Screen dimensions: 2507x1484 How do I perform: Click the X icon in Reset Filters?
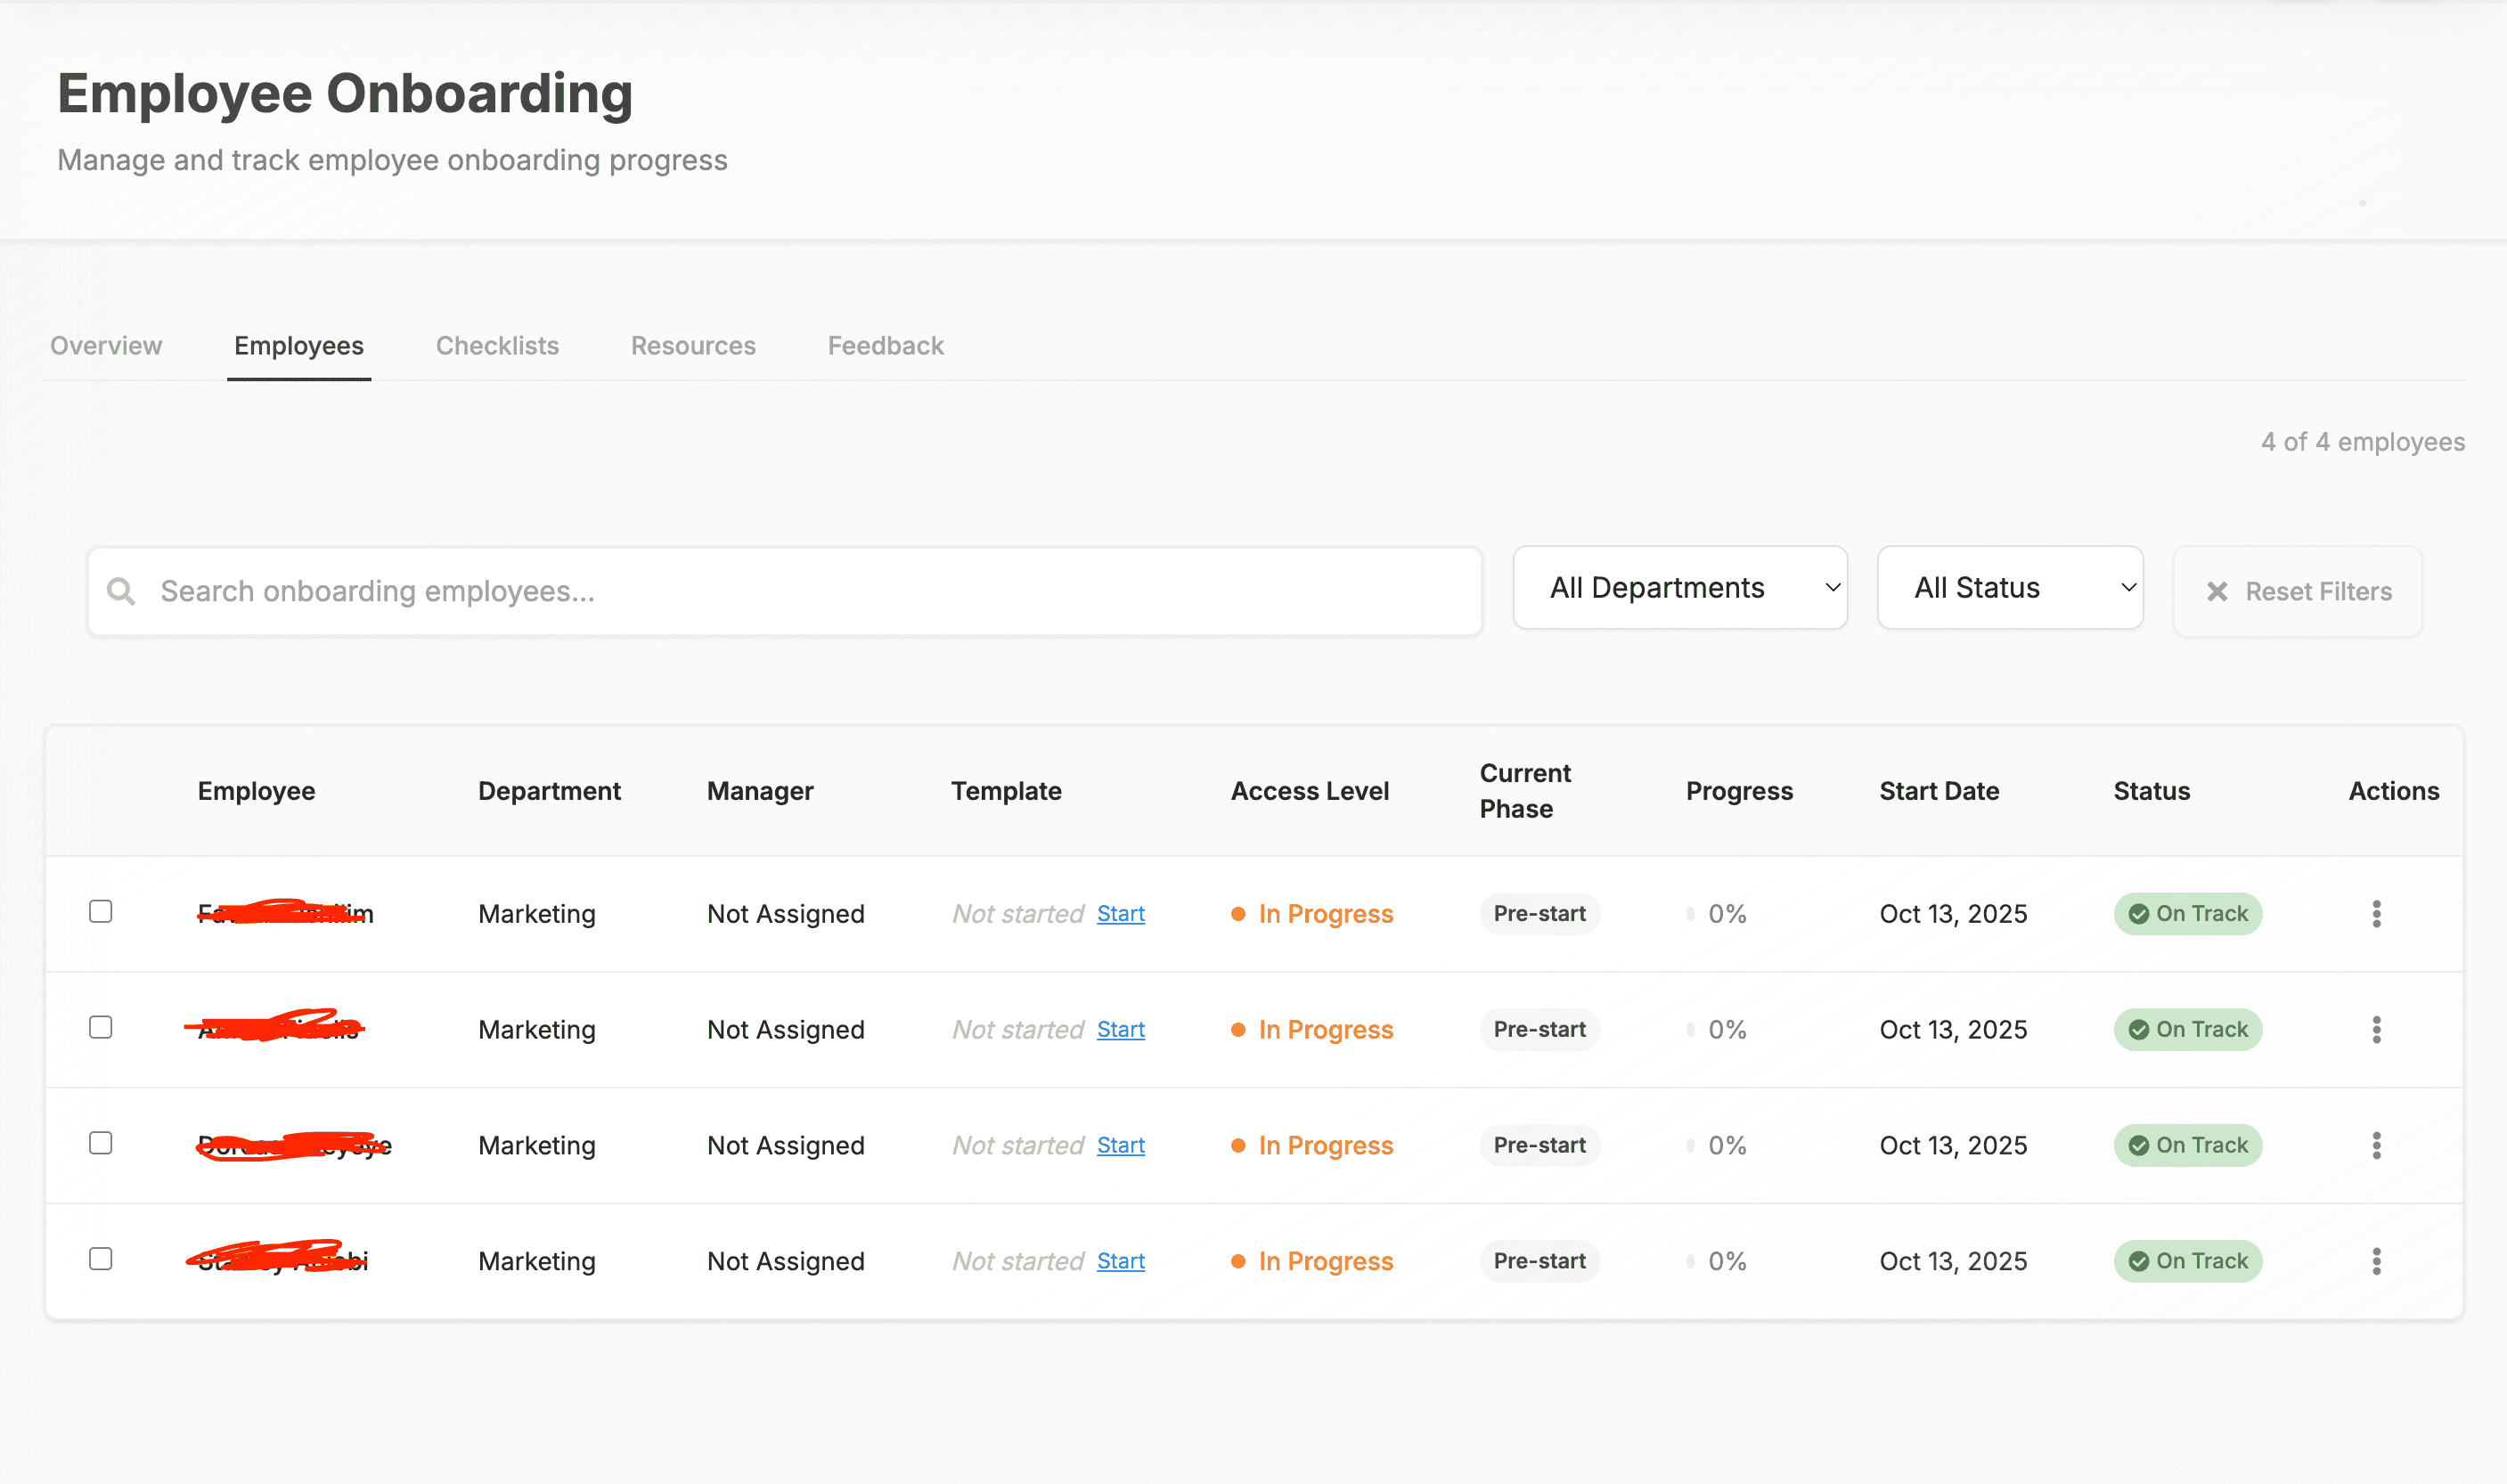click(2218, 591)
